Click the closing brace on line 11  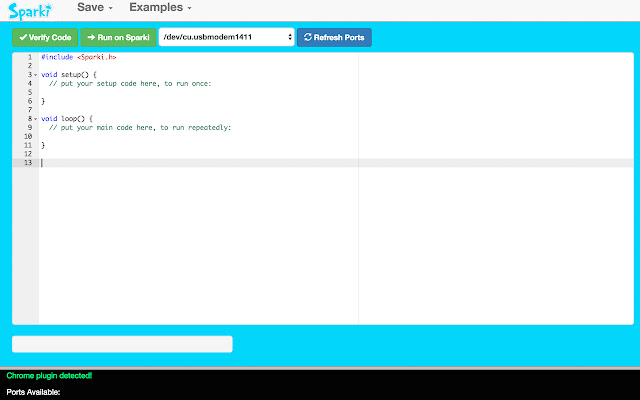click(43, 145)
